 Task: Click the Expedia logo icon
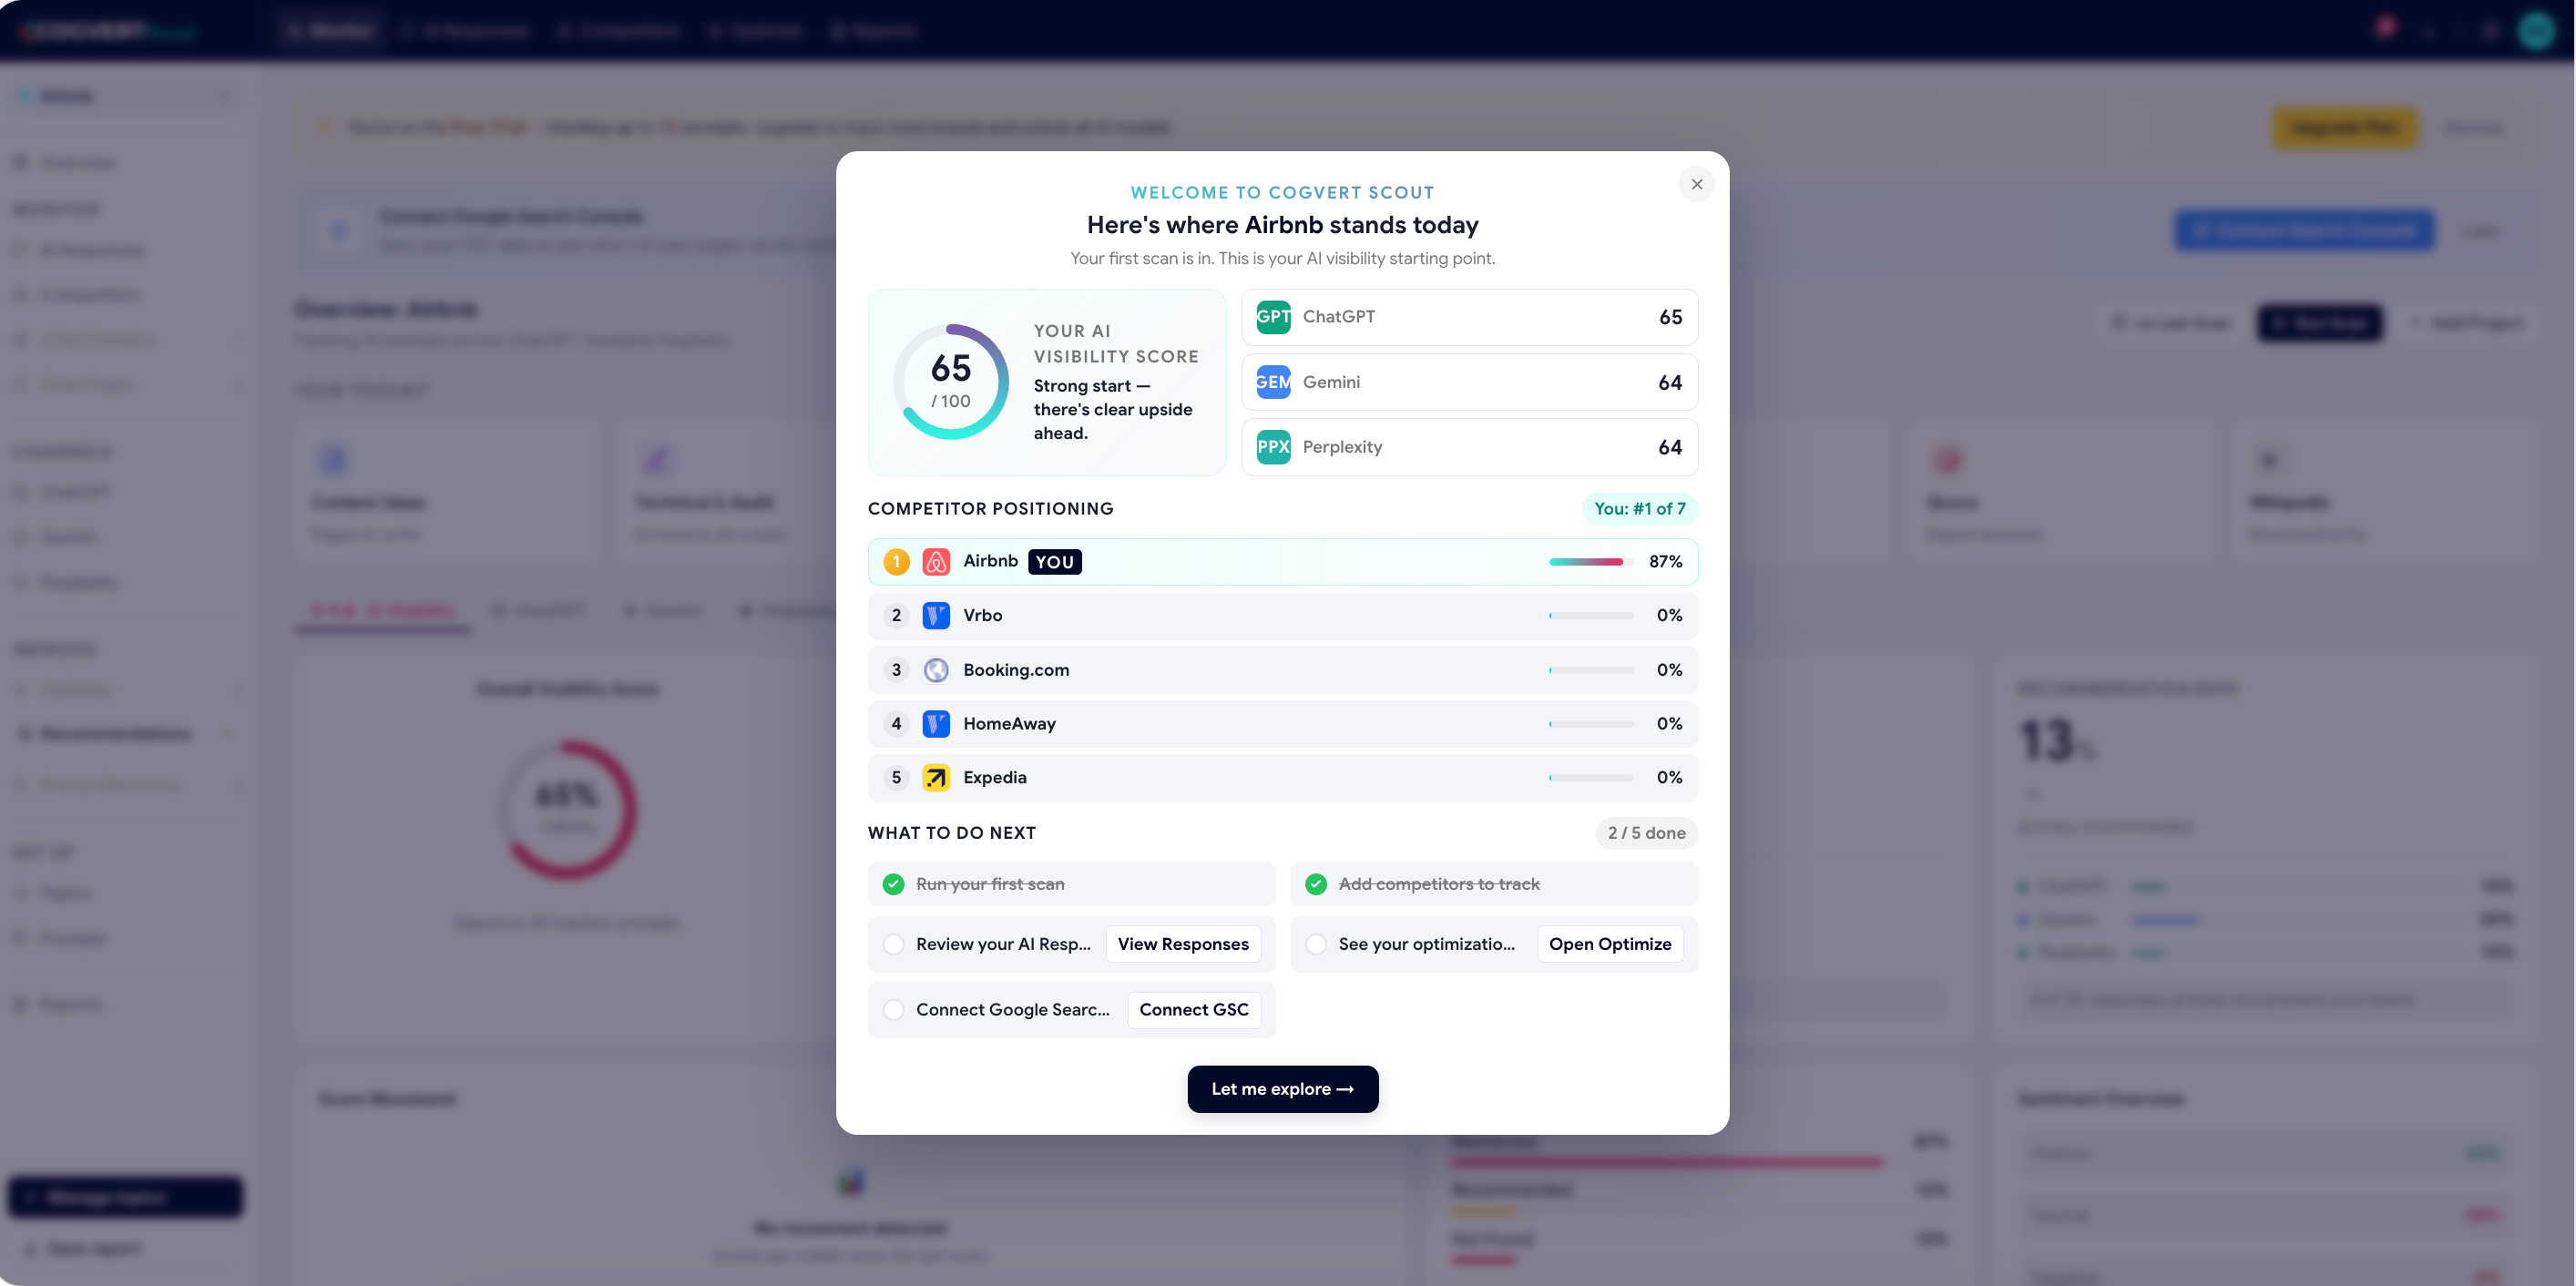click(x=936, y=778)
